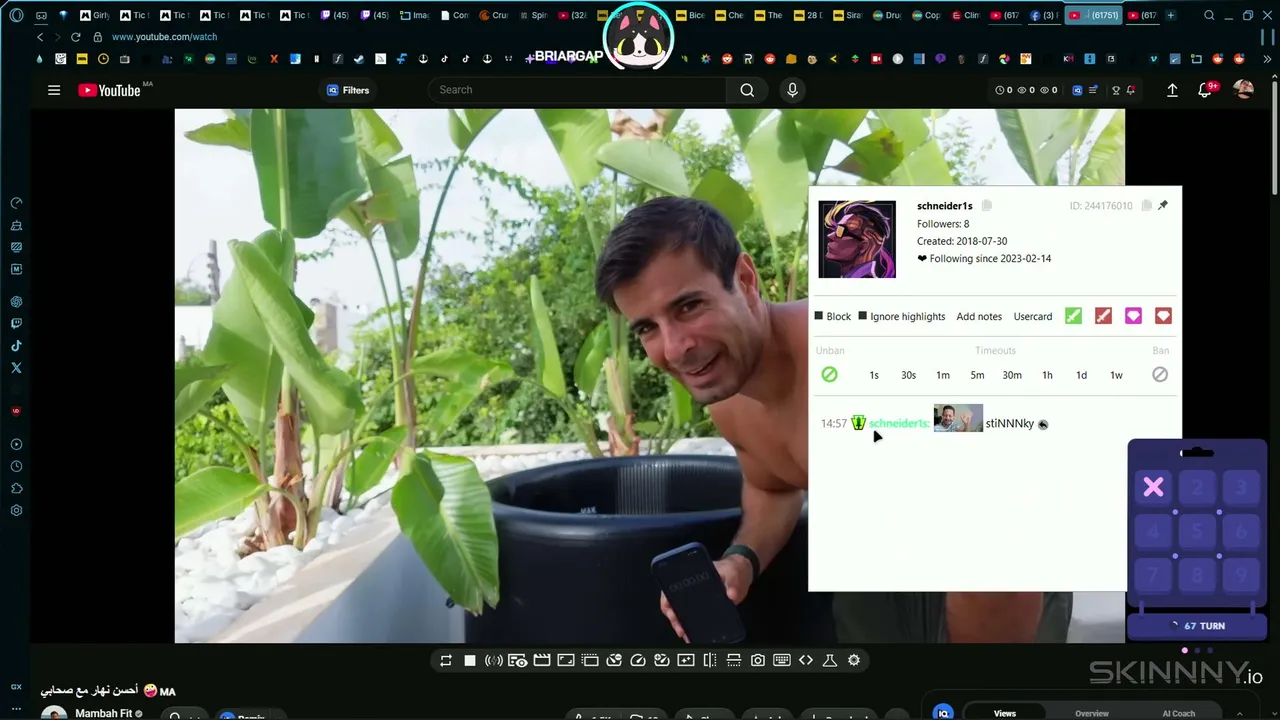Click the green sword action button
Image resolution: width=1280 pixels, height=720 pixels.
1073,316
